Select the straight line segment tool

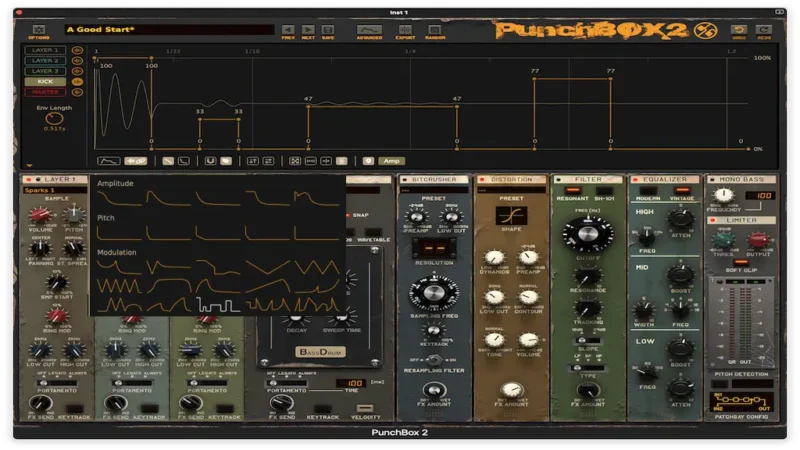(x=168, y=161)
